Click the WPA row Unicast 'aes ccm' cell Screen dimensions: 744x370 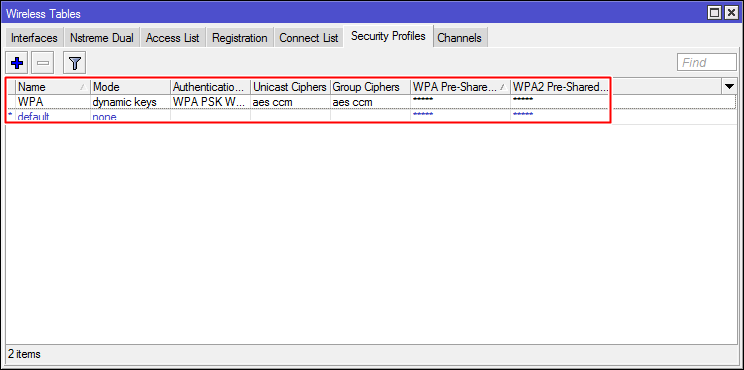click(290, 102)
